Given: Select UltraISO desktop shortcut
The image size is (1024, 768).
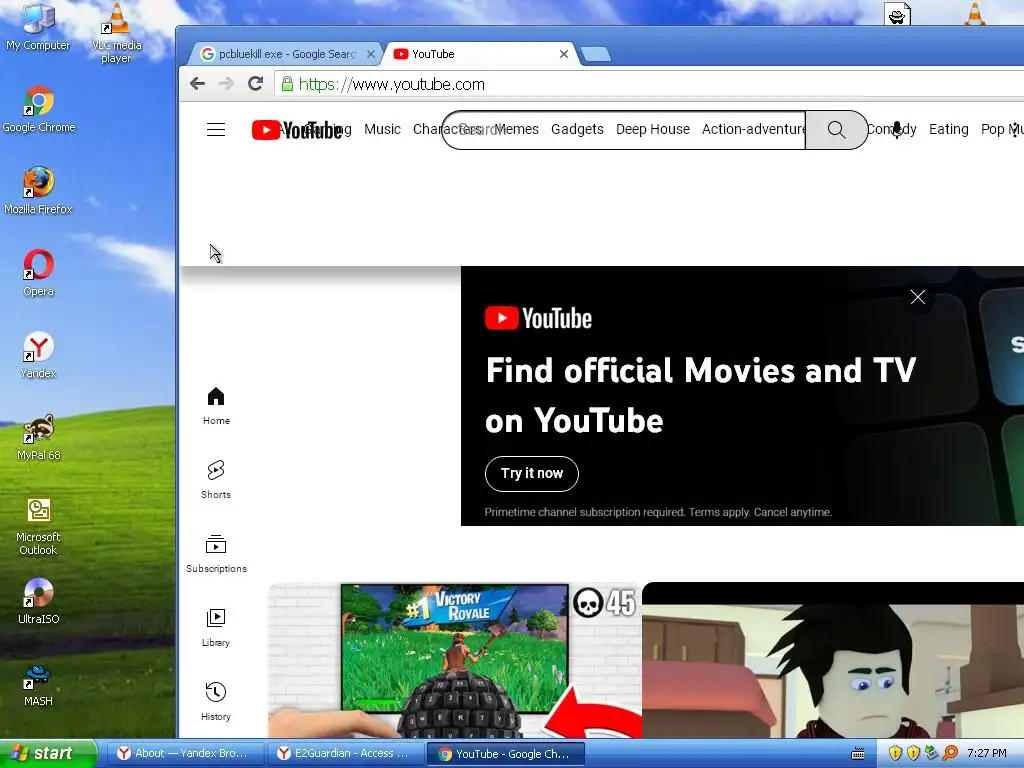Looking at the screenshot, I should point(39,601).
